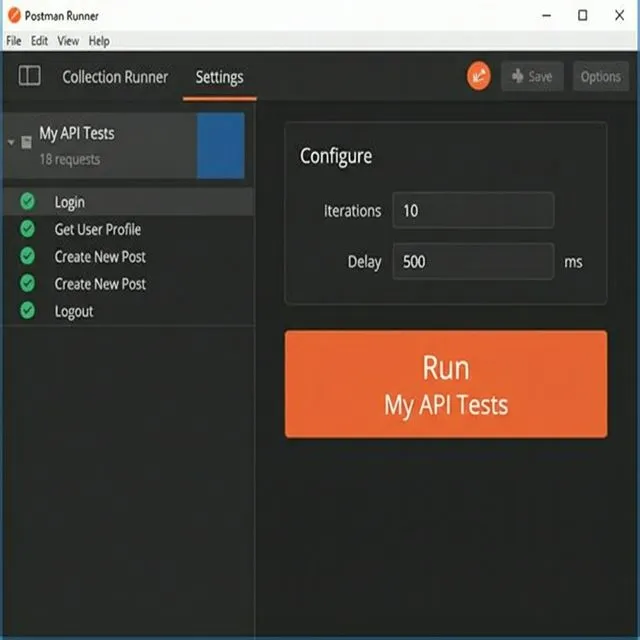Screen dimensions: 640x640
Task: Run the My API Tests collection
Action: 445,384
